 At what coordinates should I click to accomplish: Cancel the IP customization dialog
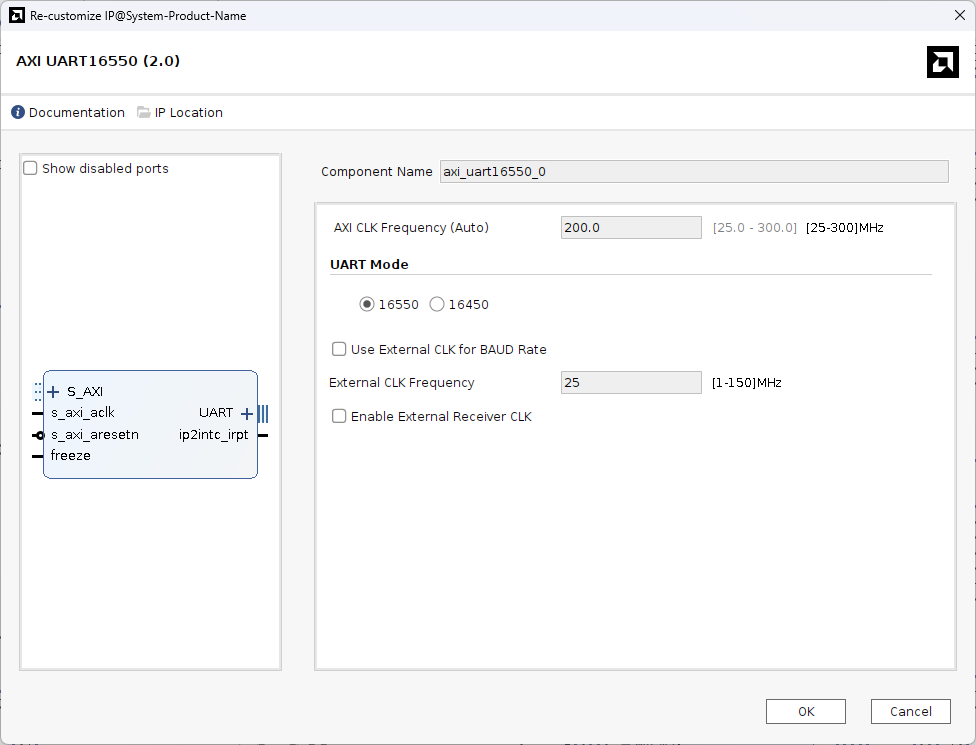click(x=910, y=711)
